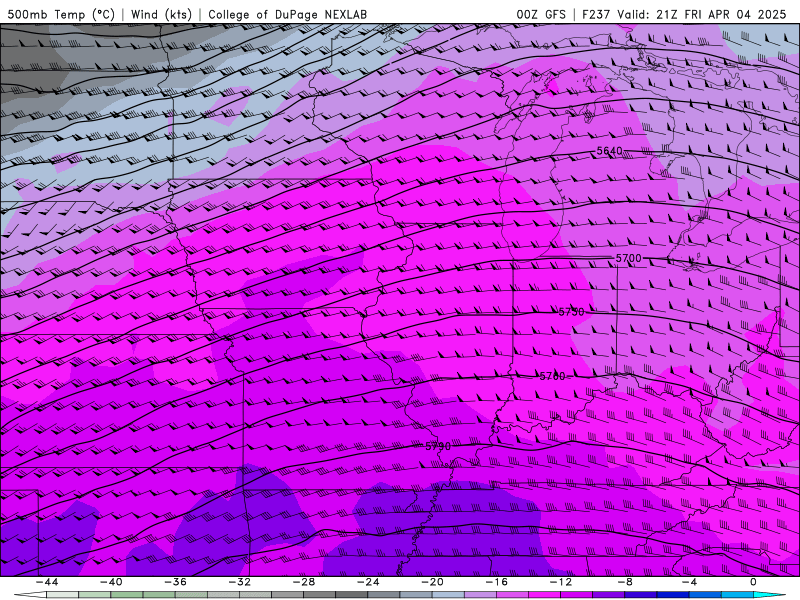800x600 pixels.
Task: Click the 5730 height contour label
Action: [x=571, y=312]
